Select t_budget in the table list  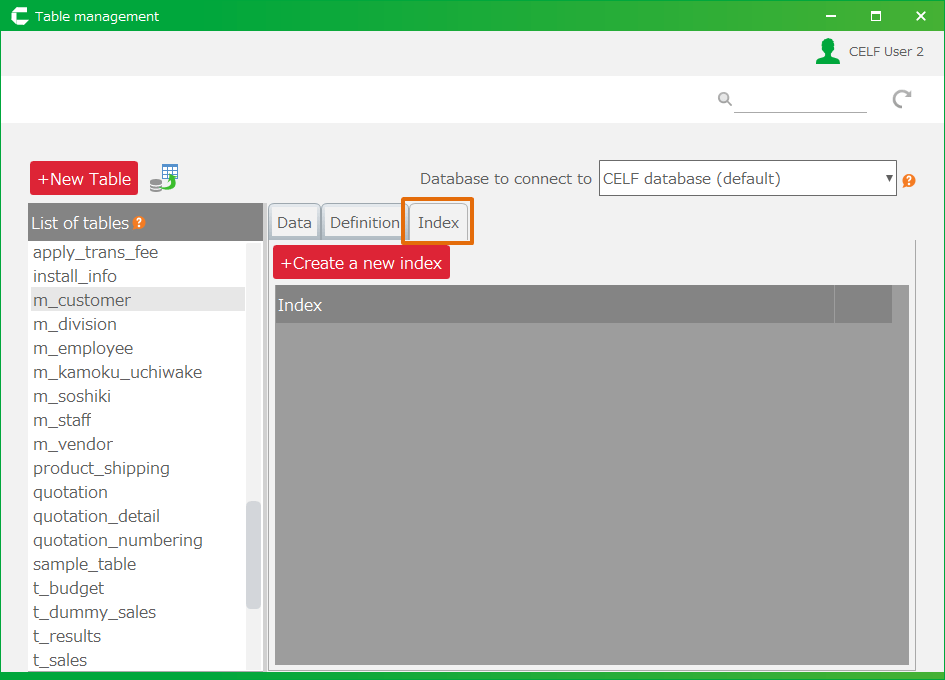click(x=68, y=588)
